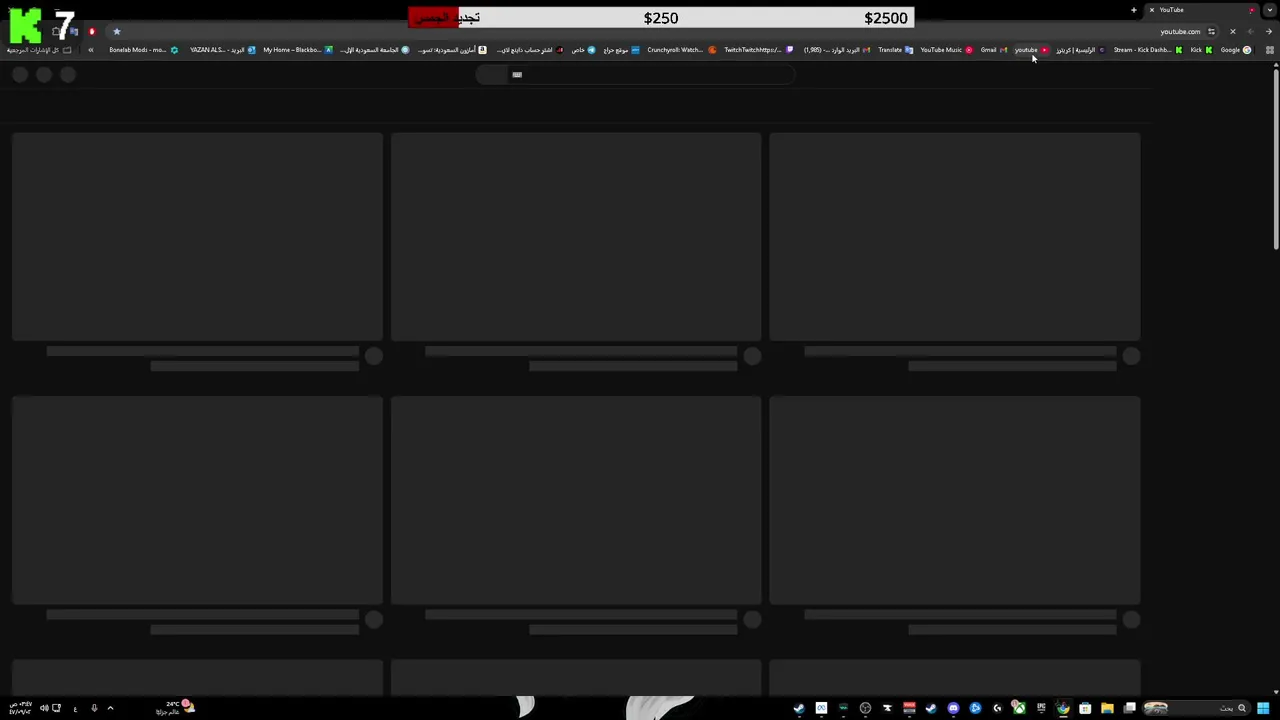Open Logitech G HUB from taskbar

tap(997, 708)
